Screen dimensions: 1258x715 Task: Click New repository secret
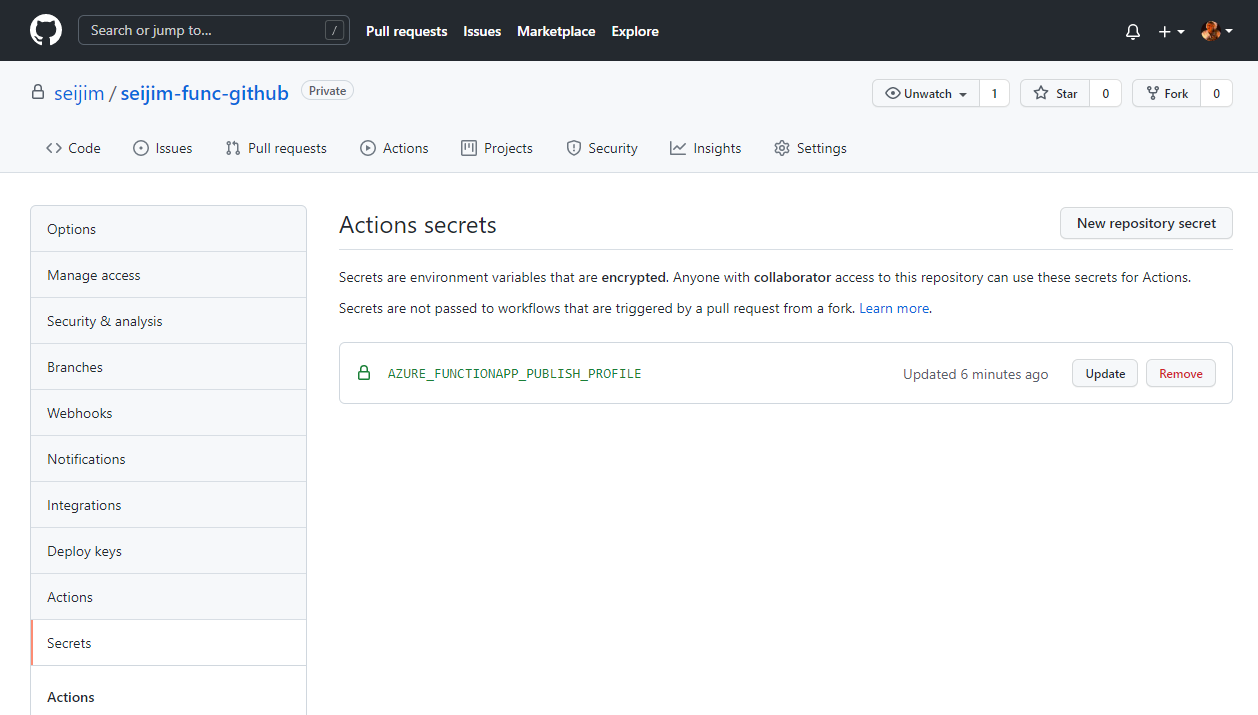pyautogui.click(x=1145, y=223)
